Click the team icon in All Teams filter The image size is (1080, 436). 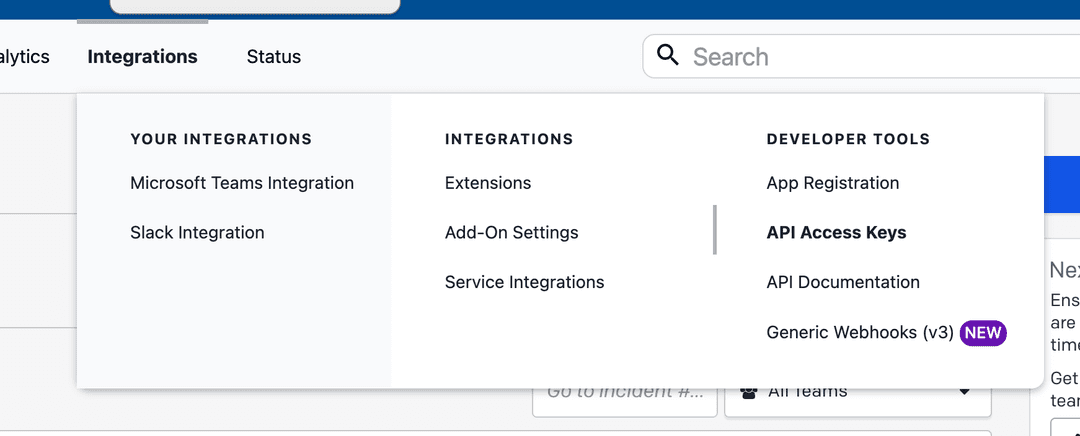[748, 392]
